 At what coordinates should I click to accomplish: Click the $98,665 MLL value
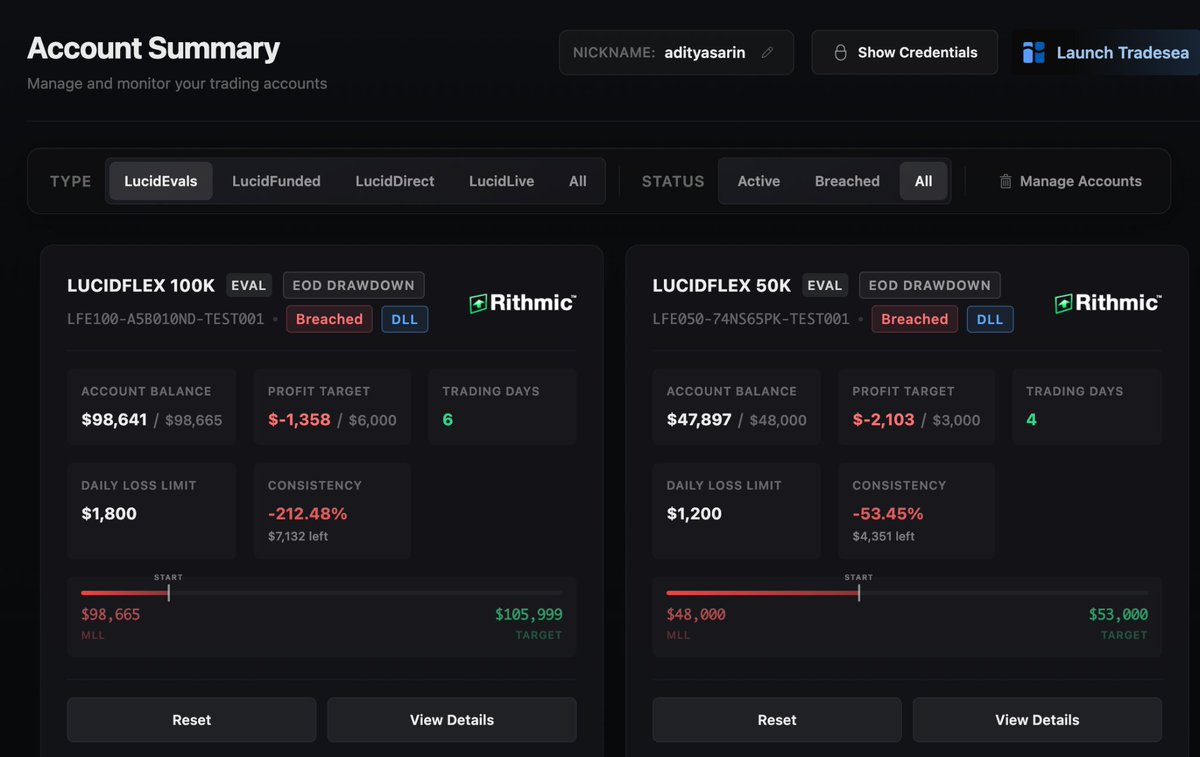[111, 615]
